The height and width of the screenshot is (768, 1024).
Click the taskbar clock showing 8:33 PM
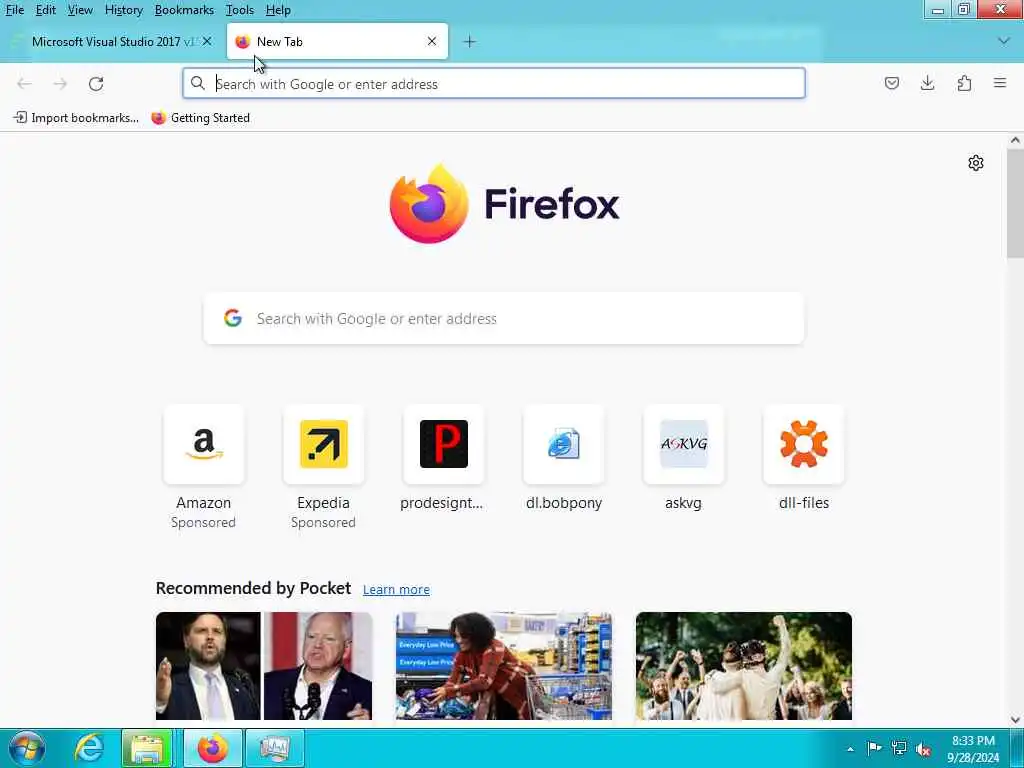973,749
